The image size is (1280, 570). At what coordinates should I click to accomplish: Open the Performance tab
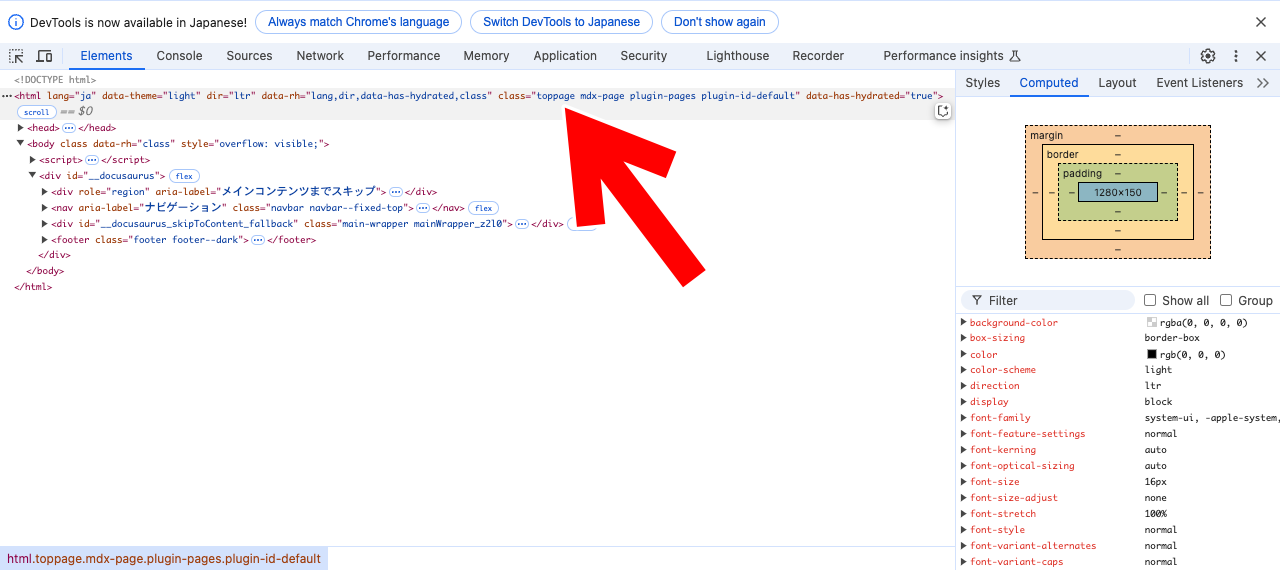(x=404, y=56)
